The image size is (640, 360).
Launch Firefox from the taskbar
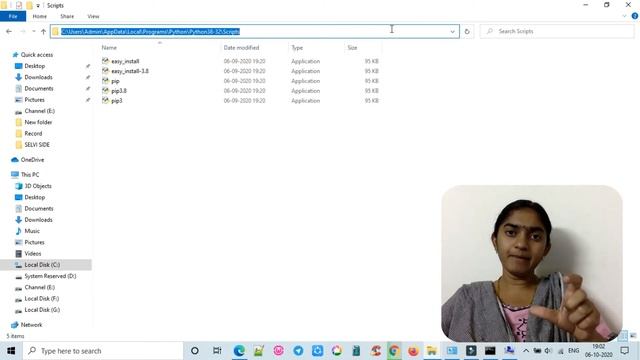coord(413,351)
